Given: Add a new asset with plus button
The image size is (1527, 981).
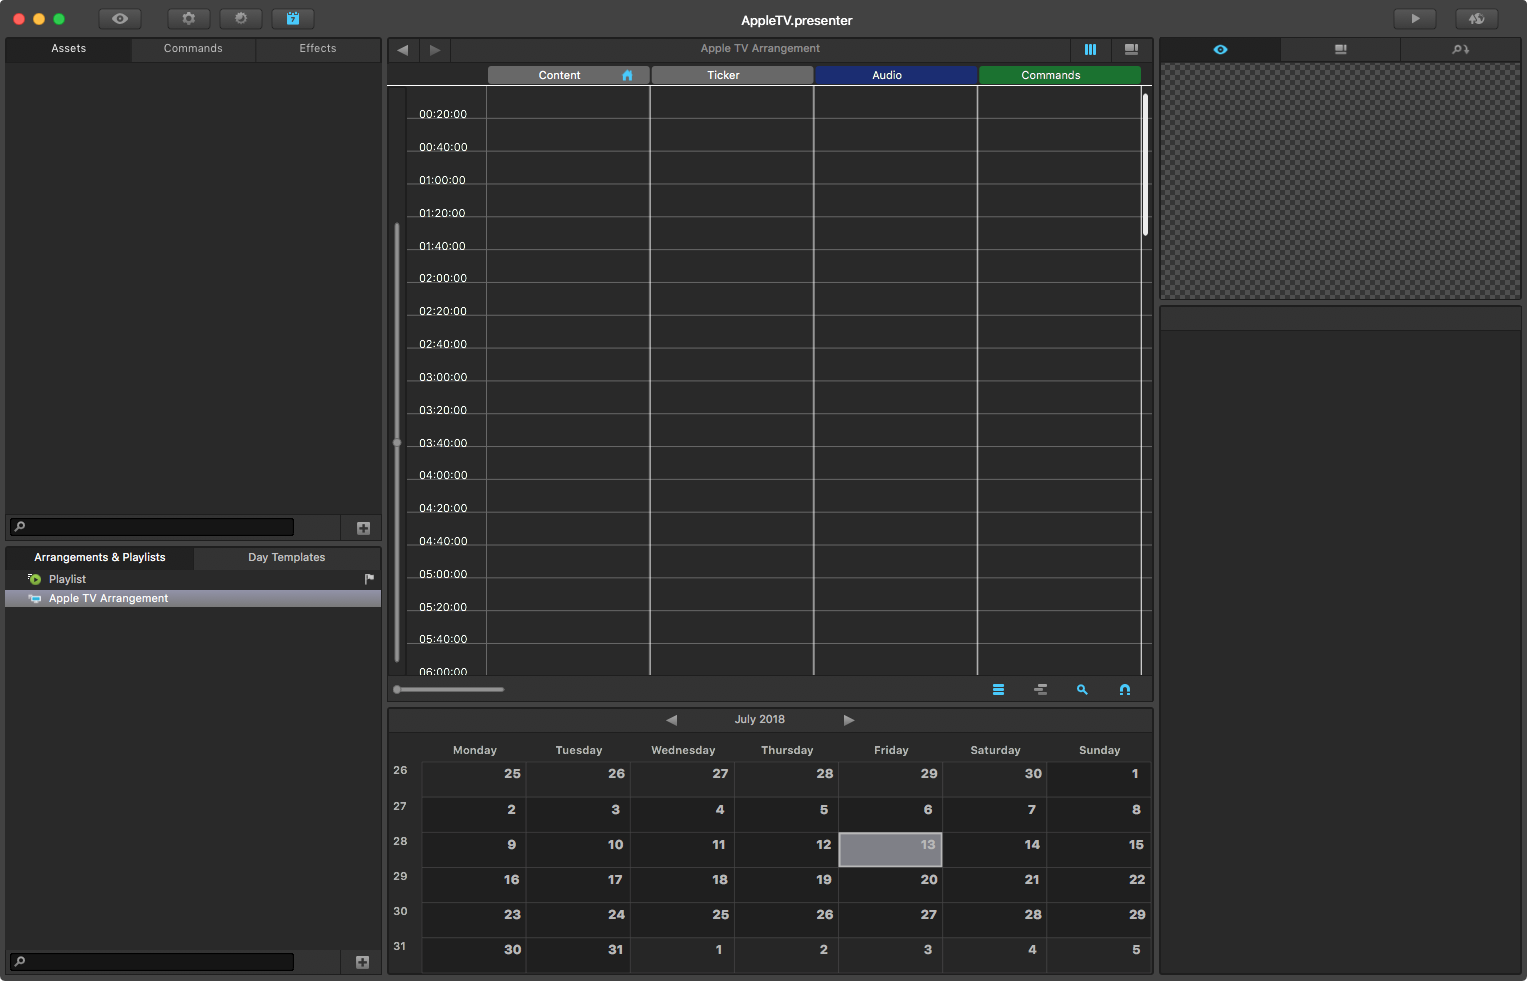Looking at the screenshot, I should coord(363,528).
